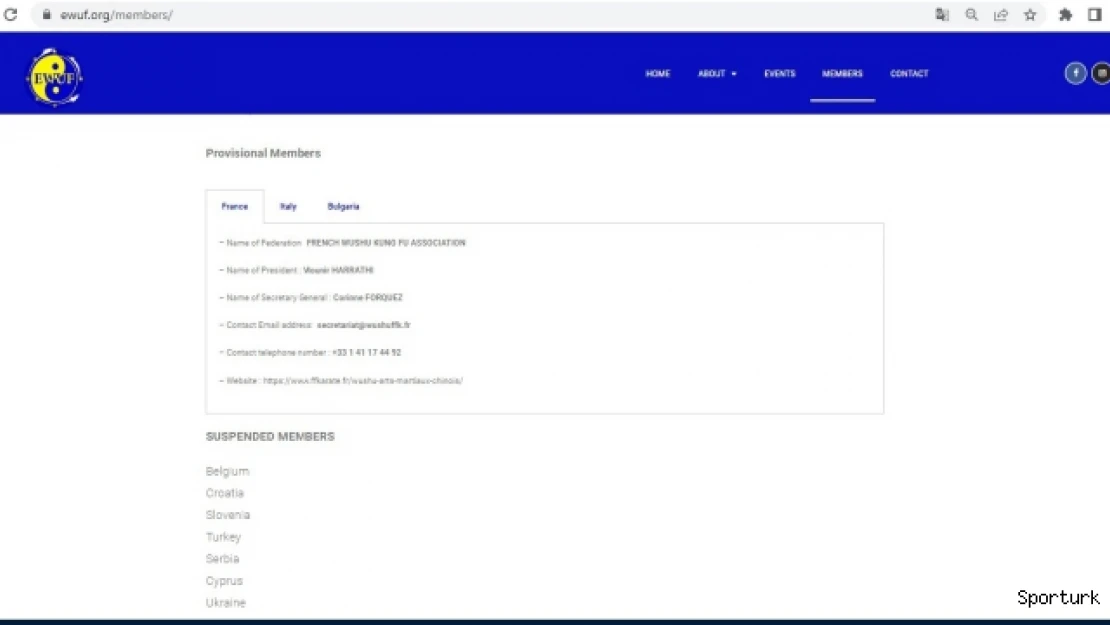View site info via padlock icon
Screen dimensions: 1110x625
(x=45, y=15)
